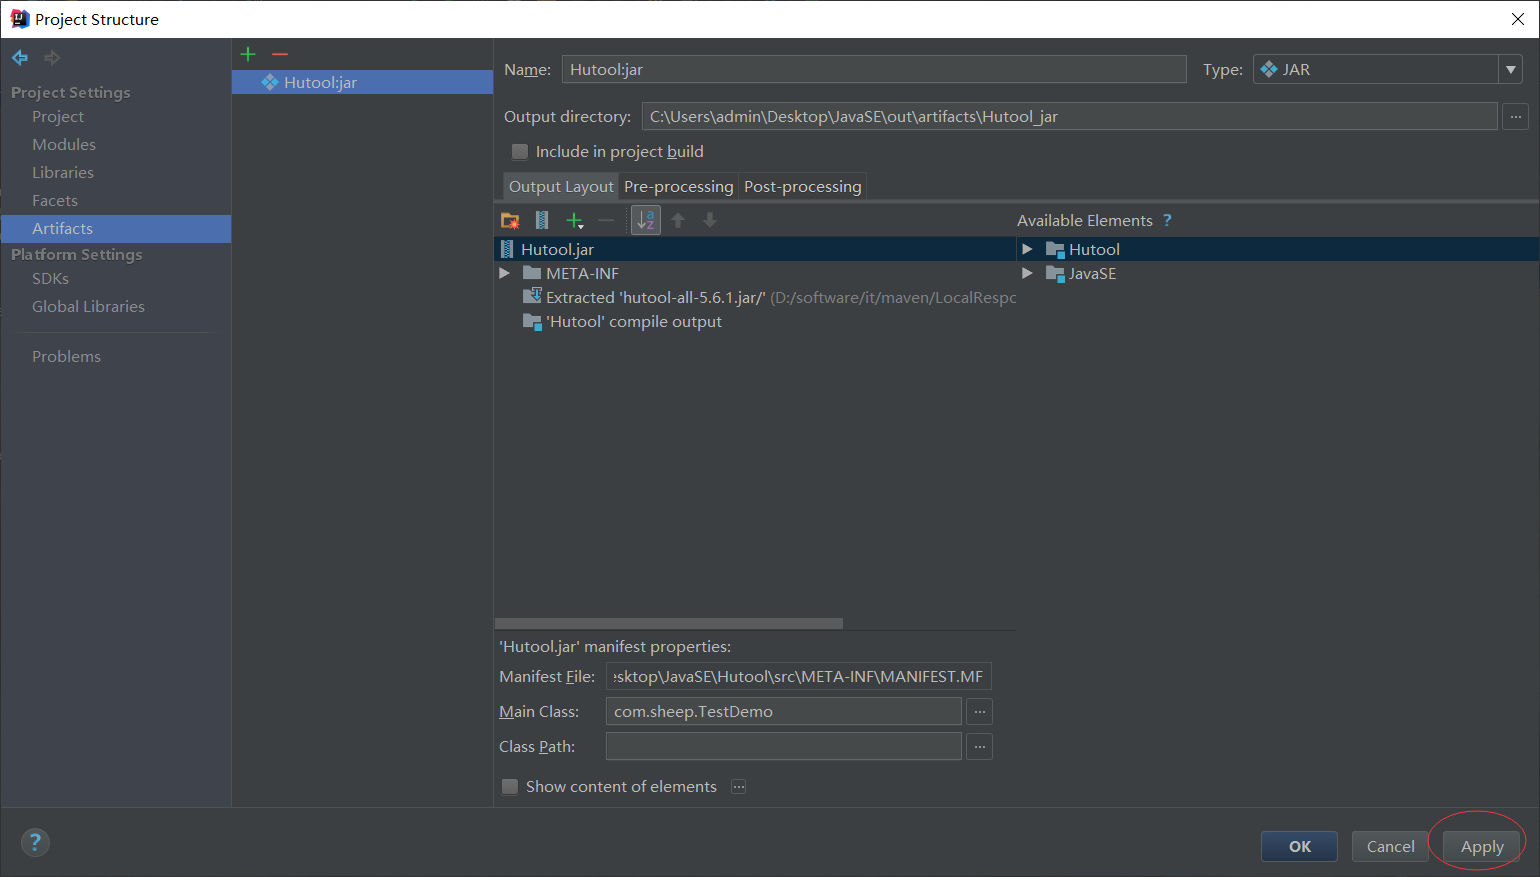The image size is (1540, 877).
Task: Remove selected artifact with red minus
Action: (x=280, y=54)
